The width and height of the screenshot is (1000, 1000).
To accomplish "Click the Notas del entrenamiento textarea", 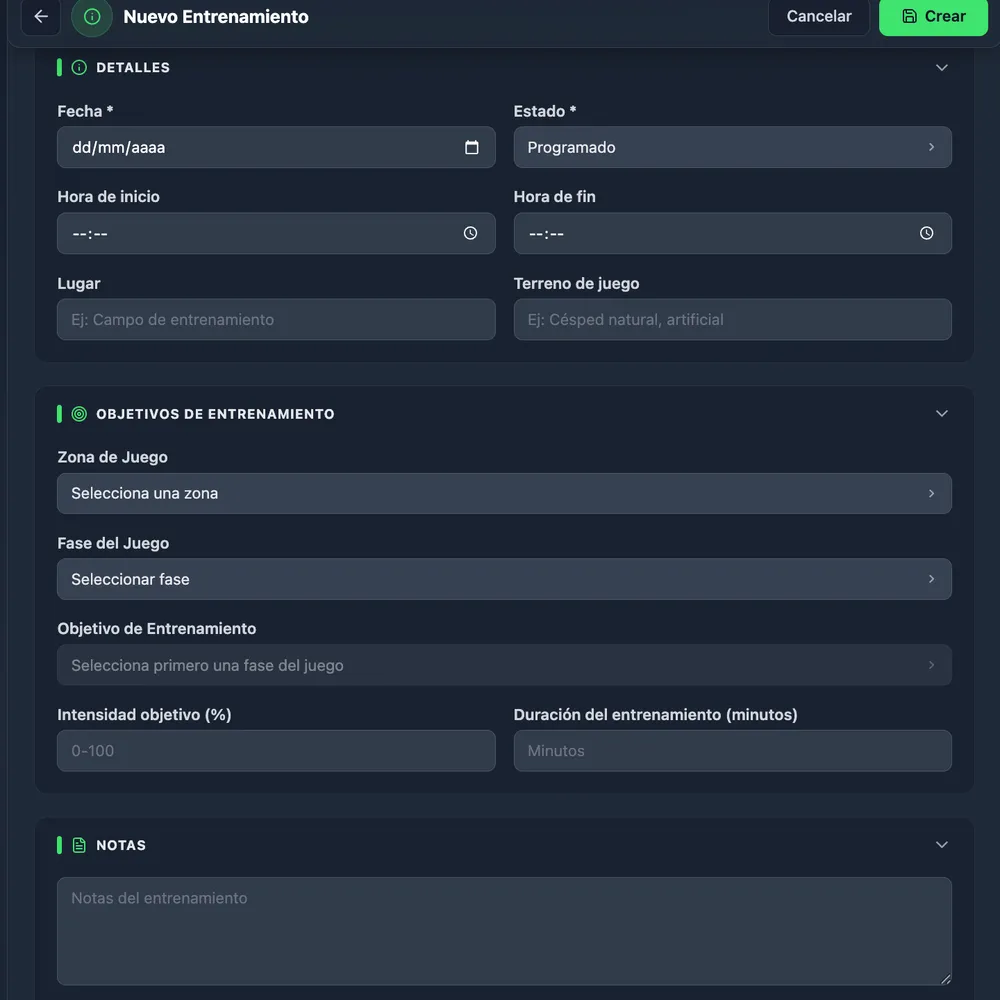I will [504, 931].
